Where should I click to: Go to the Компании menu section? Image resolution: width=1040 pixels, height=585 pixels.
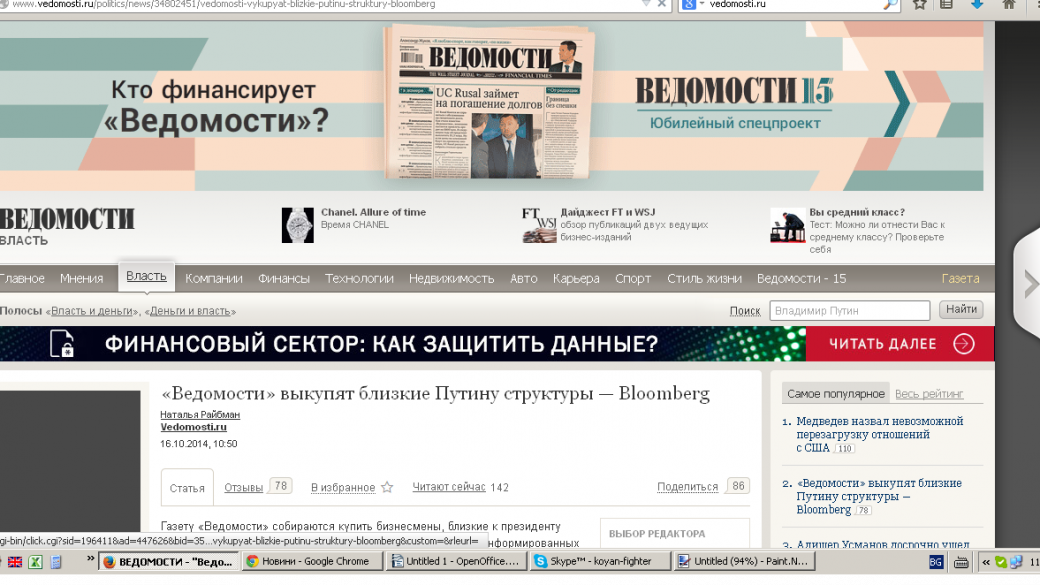[214, 279]
